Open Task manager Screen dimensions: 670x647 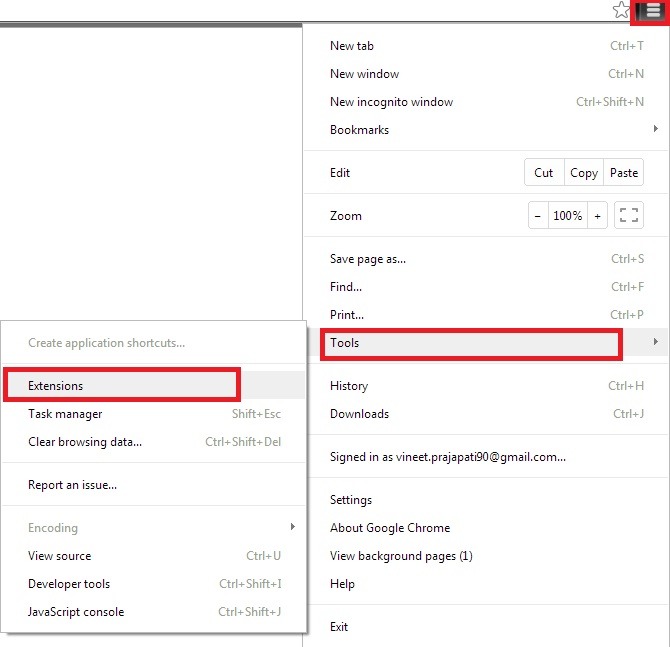pos(65,414)
